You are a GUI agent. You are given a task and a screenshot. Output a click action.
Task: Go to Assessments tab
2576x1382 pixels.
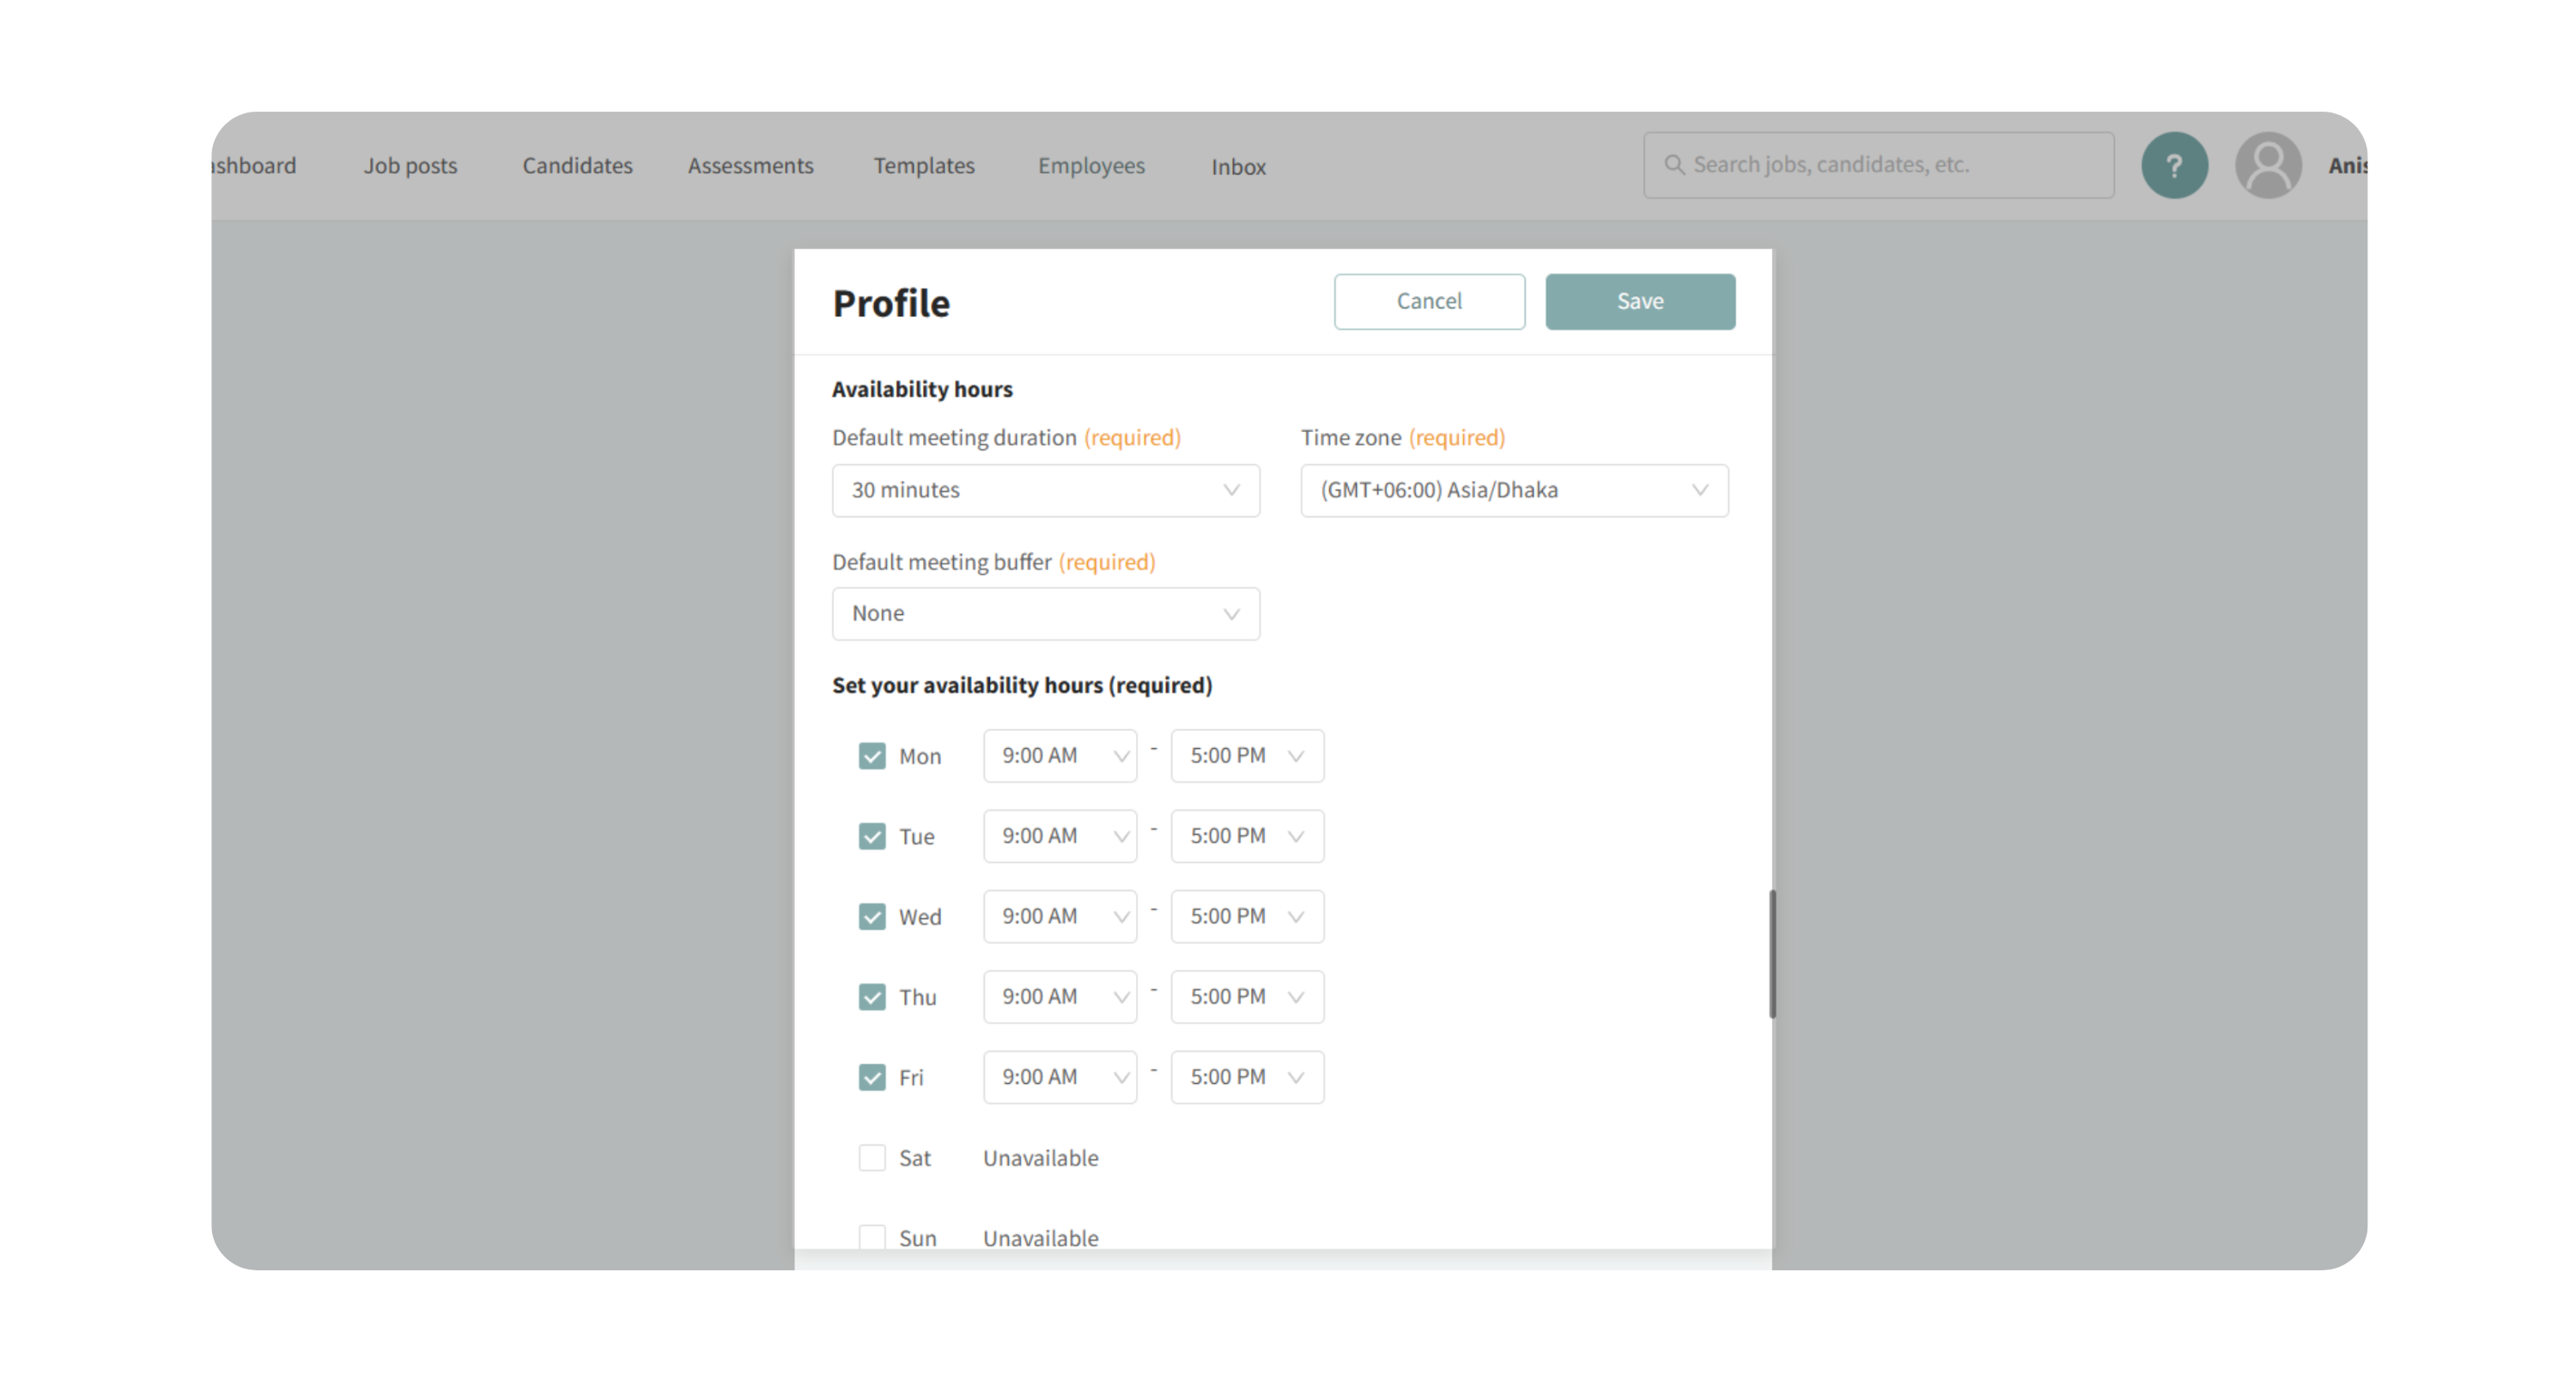click(750, 166)
